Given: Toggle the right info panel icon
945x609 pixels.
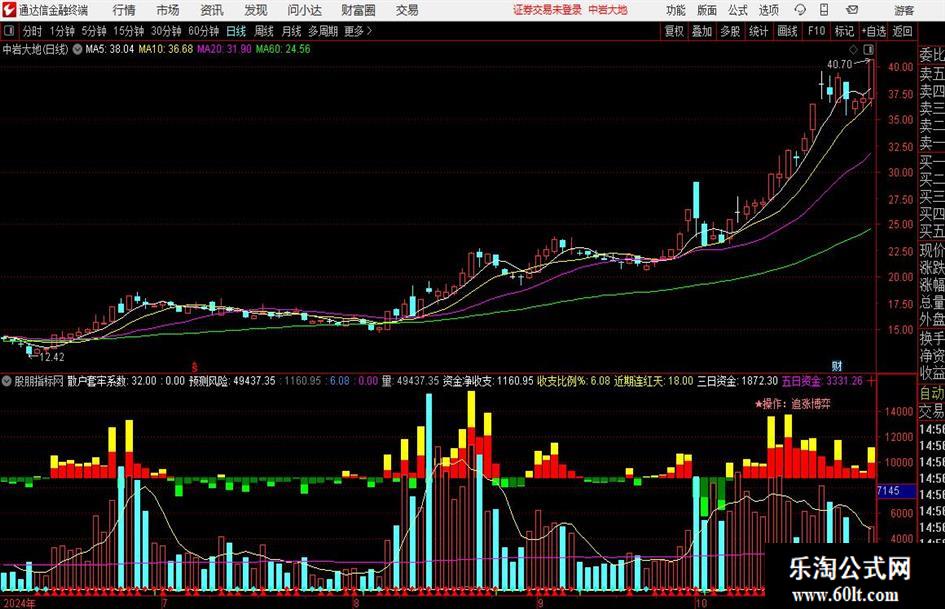Looking at the screenshot, I should tap(868, 49).
